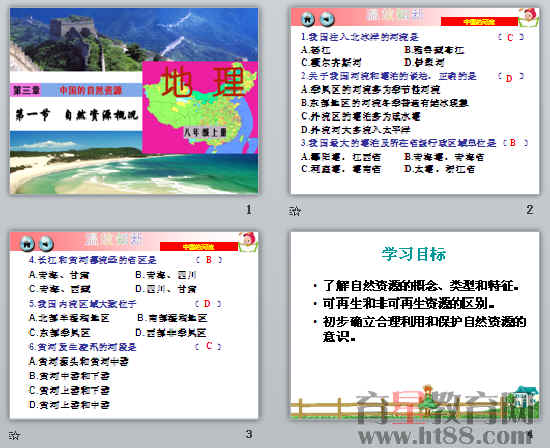Screen dimensions: 550x448
Task: Click the animation star icon under slide 3
Action: [x=14, y=435]
